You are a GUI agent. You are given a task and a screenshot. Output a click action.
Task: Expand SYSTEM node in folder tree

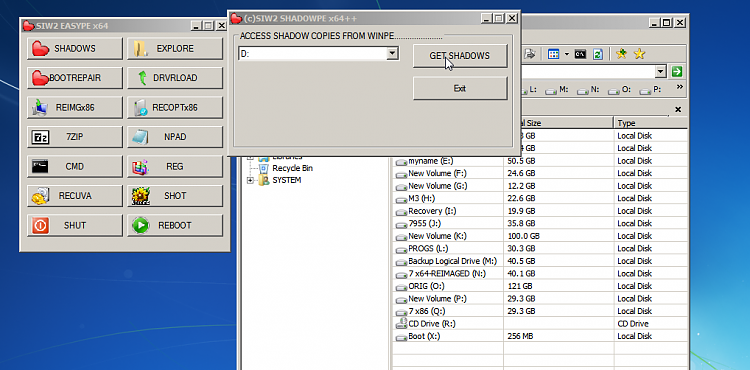tap(250, 181)
